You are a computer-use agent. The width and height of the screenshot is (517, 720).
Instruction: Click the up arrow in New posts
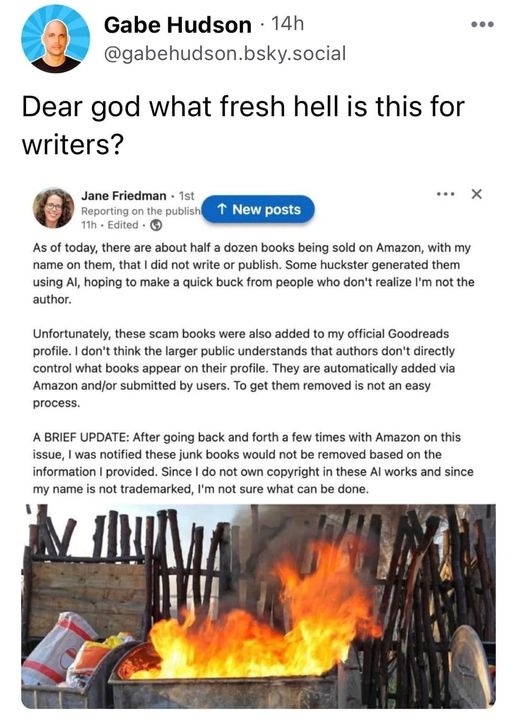coord(222,209)
